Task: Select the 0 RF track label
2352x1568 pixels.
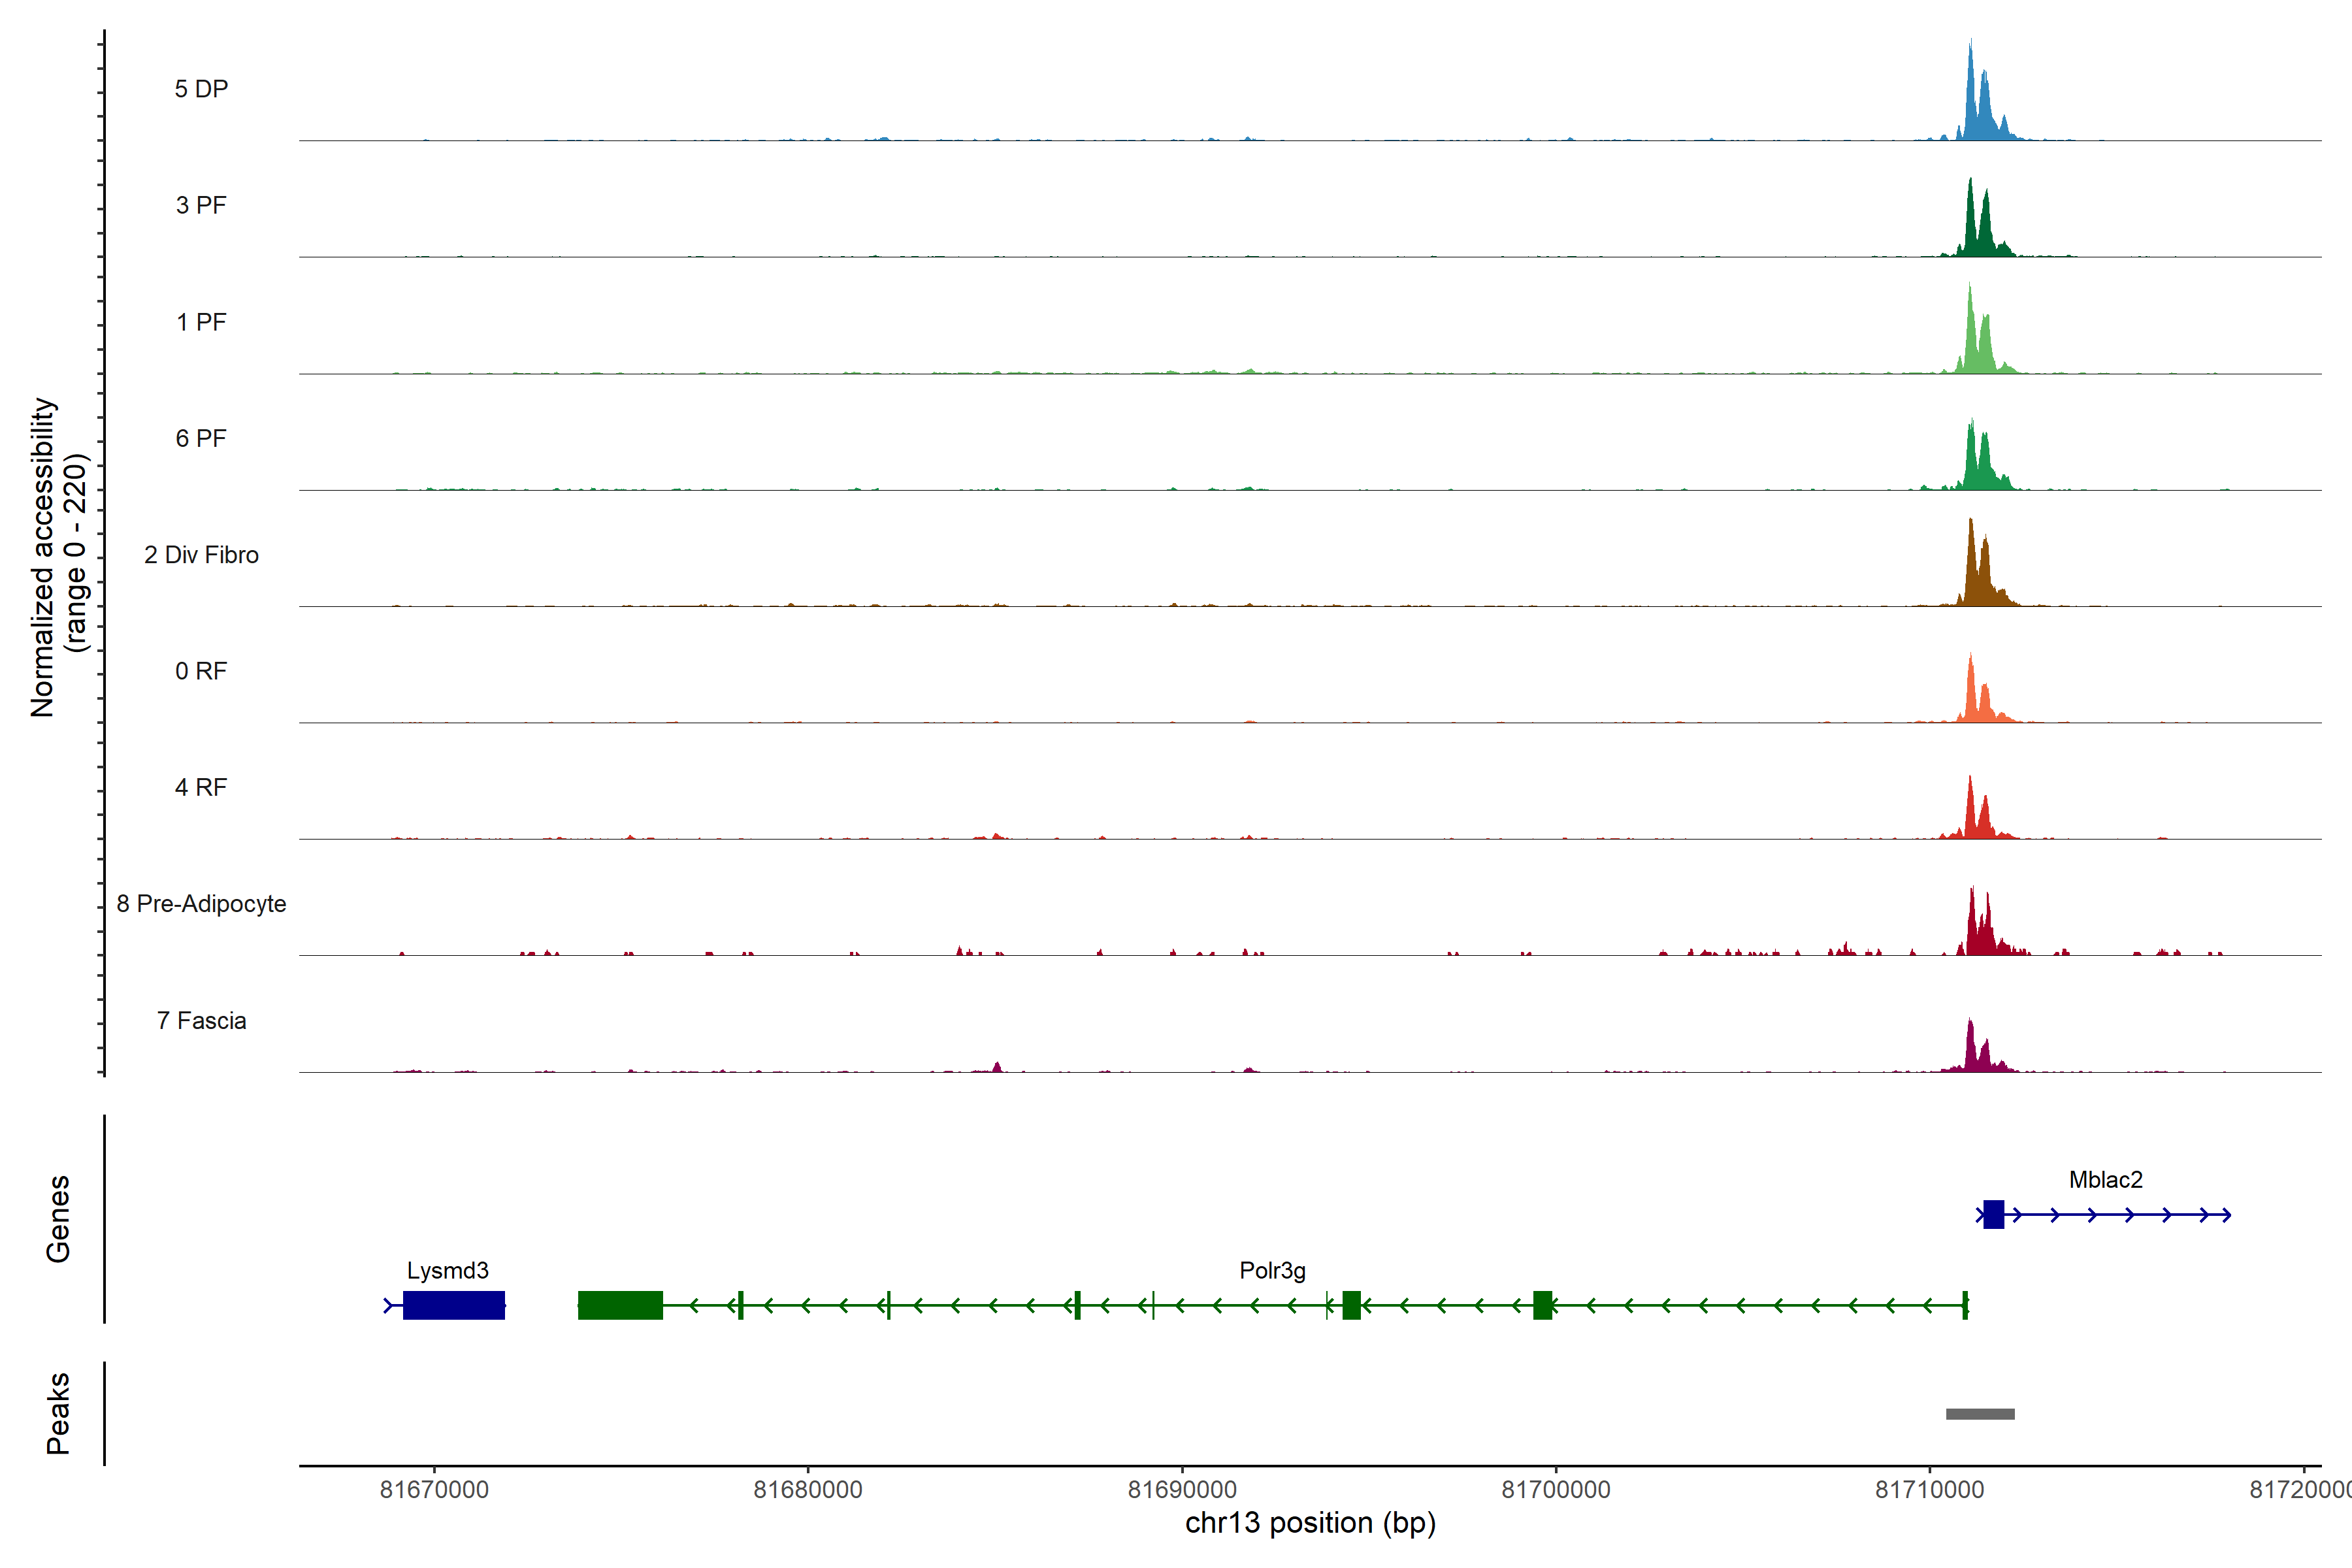Action: [x=201, y=671]
